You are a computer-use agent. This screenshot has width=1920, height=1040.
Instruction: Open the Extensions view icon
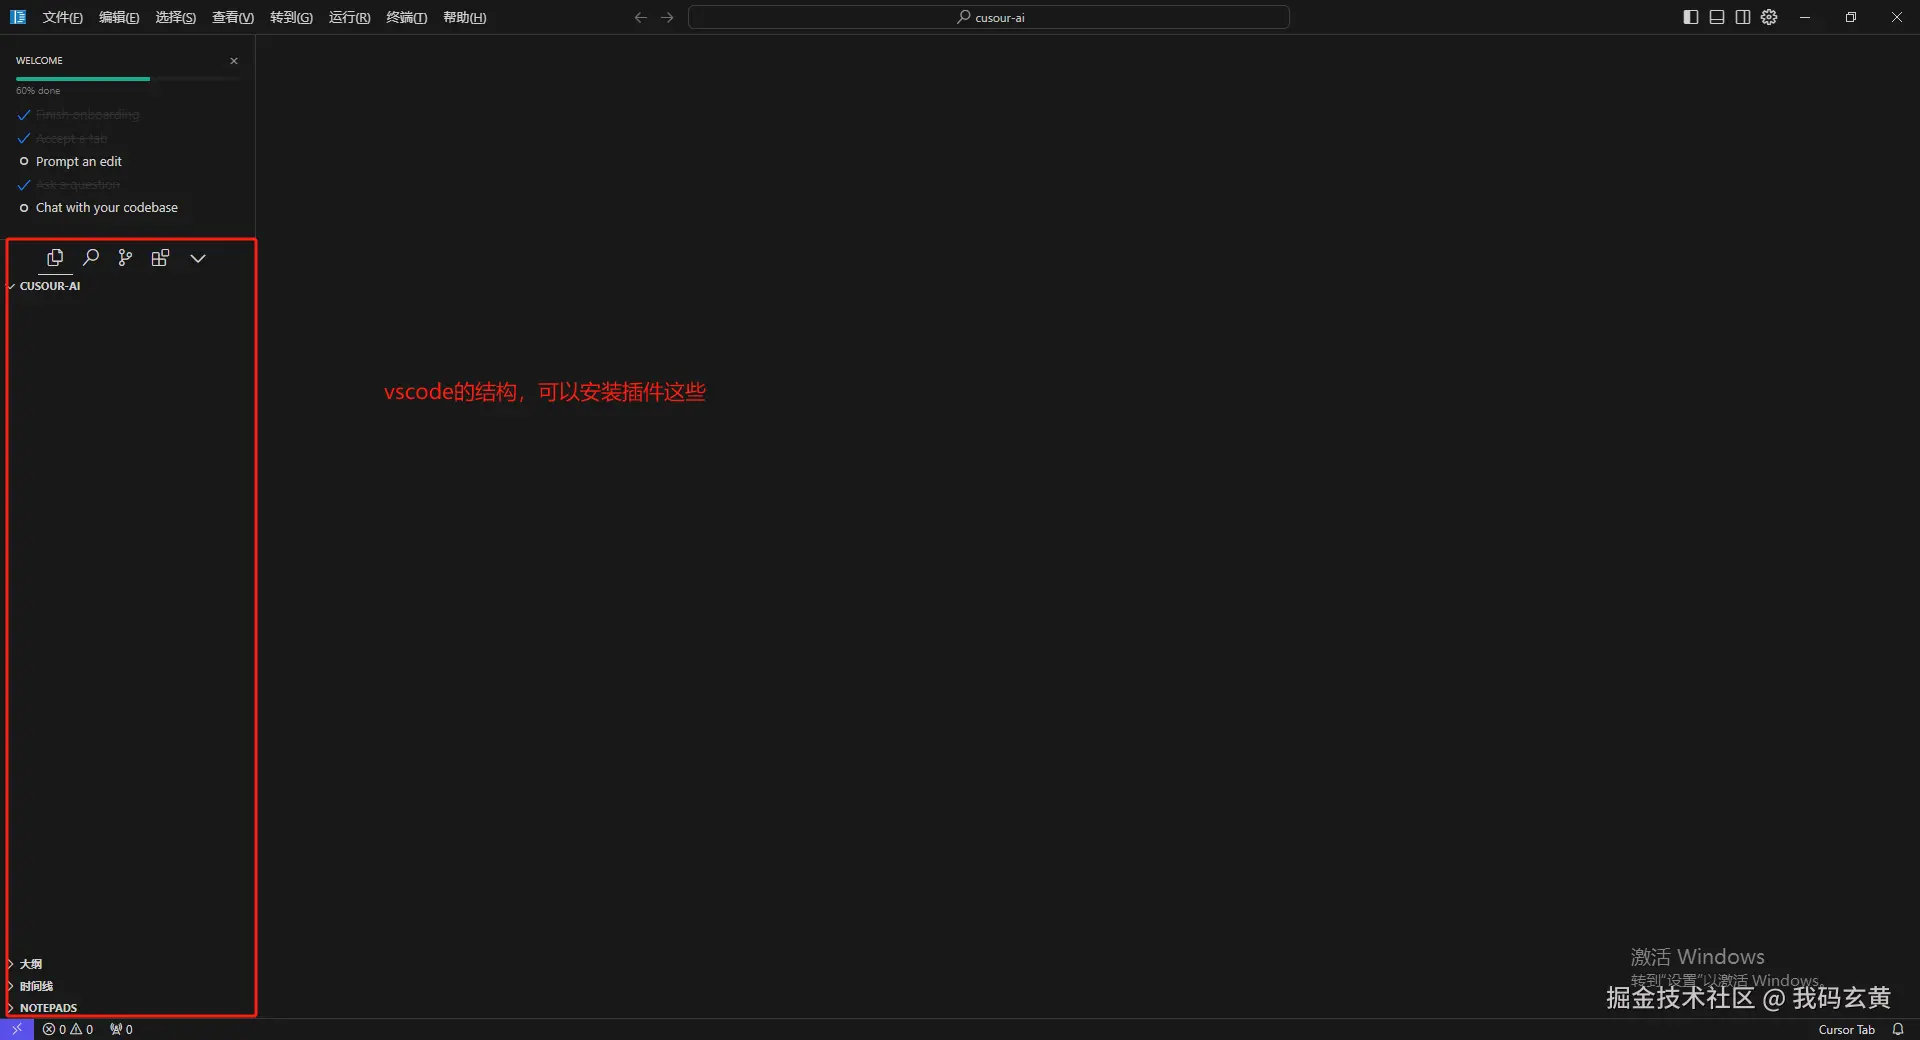pos(160,258)
